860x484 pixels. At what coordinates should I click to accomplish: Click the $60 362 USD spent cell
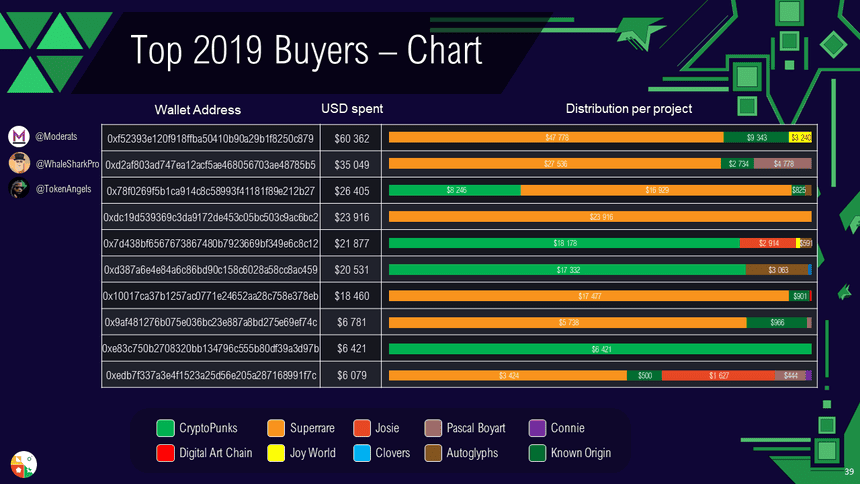click(x=352, y=137)
